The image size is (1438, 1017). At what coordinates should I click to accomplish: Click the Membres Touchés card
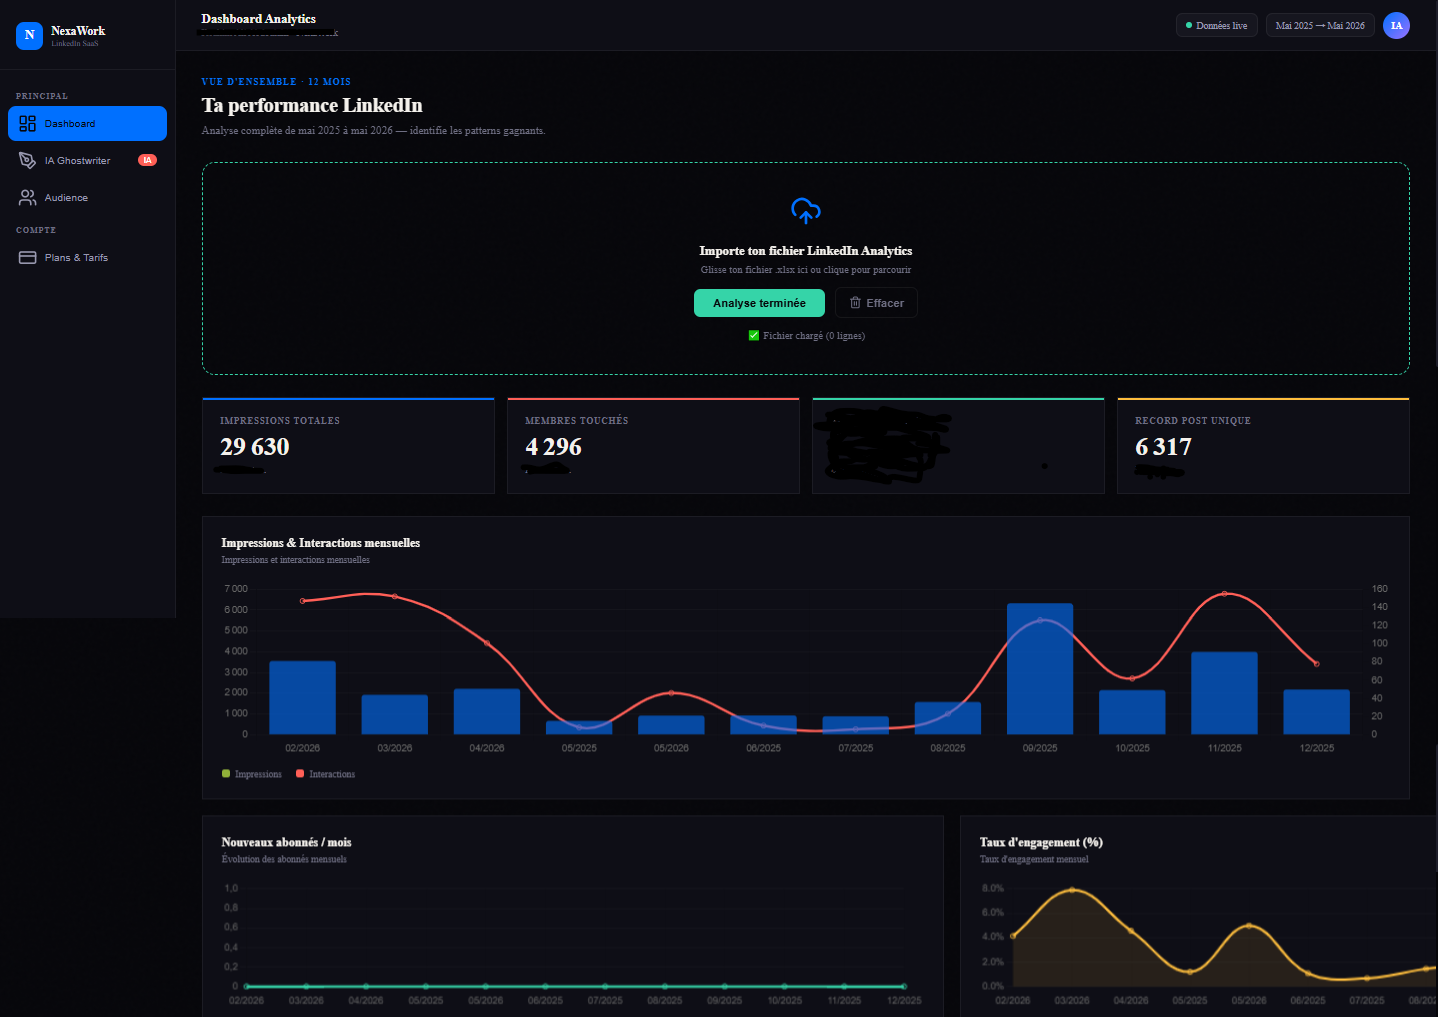(x=653, y=446)
